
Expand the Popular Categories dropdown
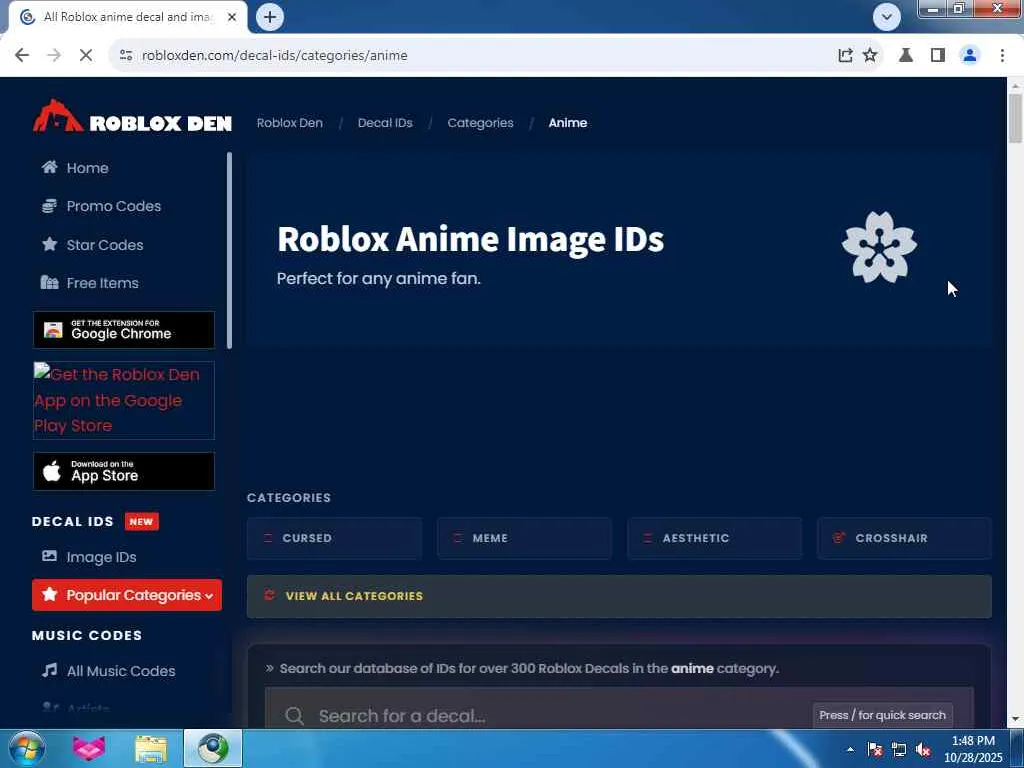click(127, 595)
